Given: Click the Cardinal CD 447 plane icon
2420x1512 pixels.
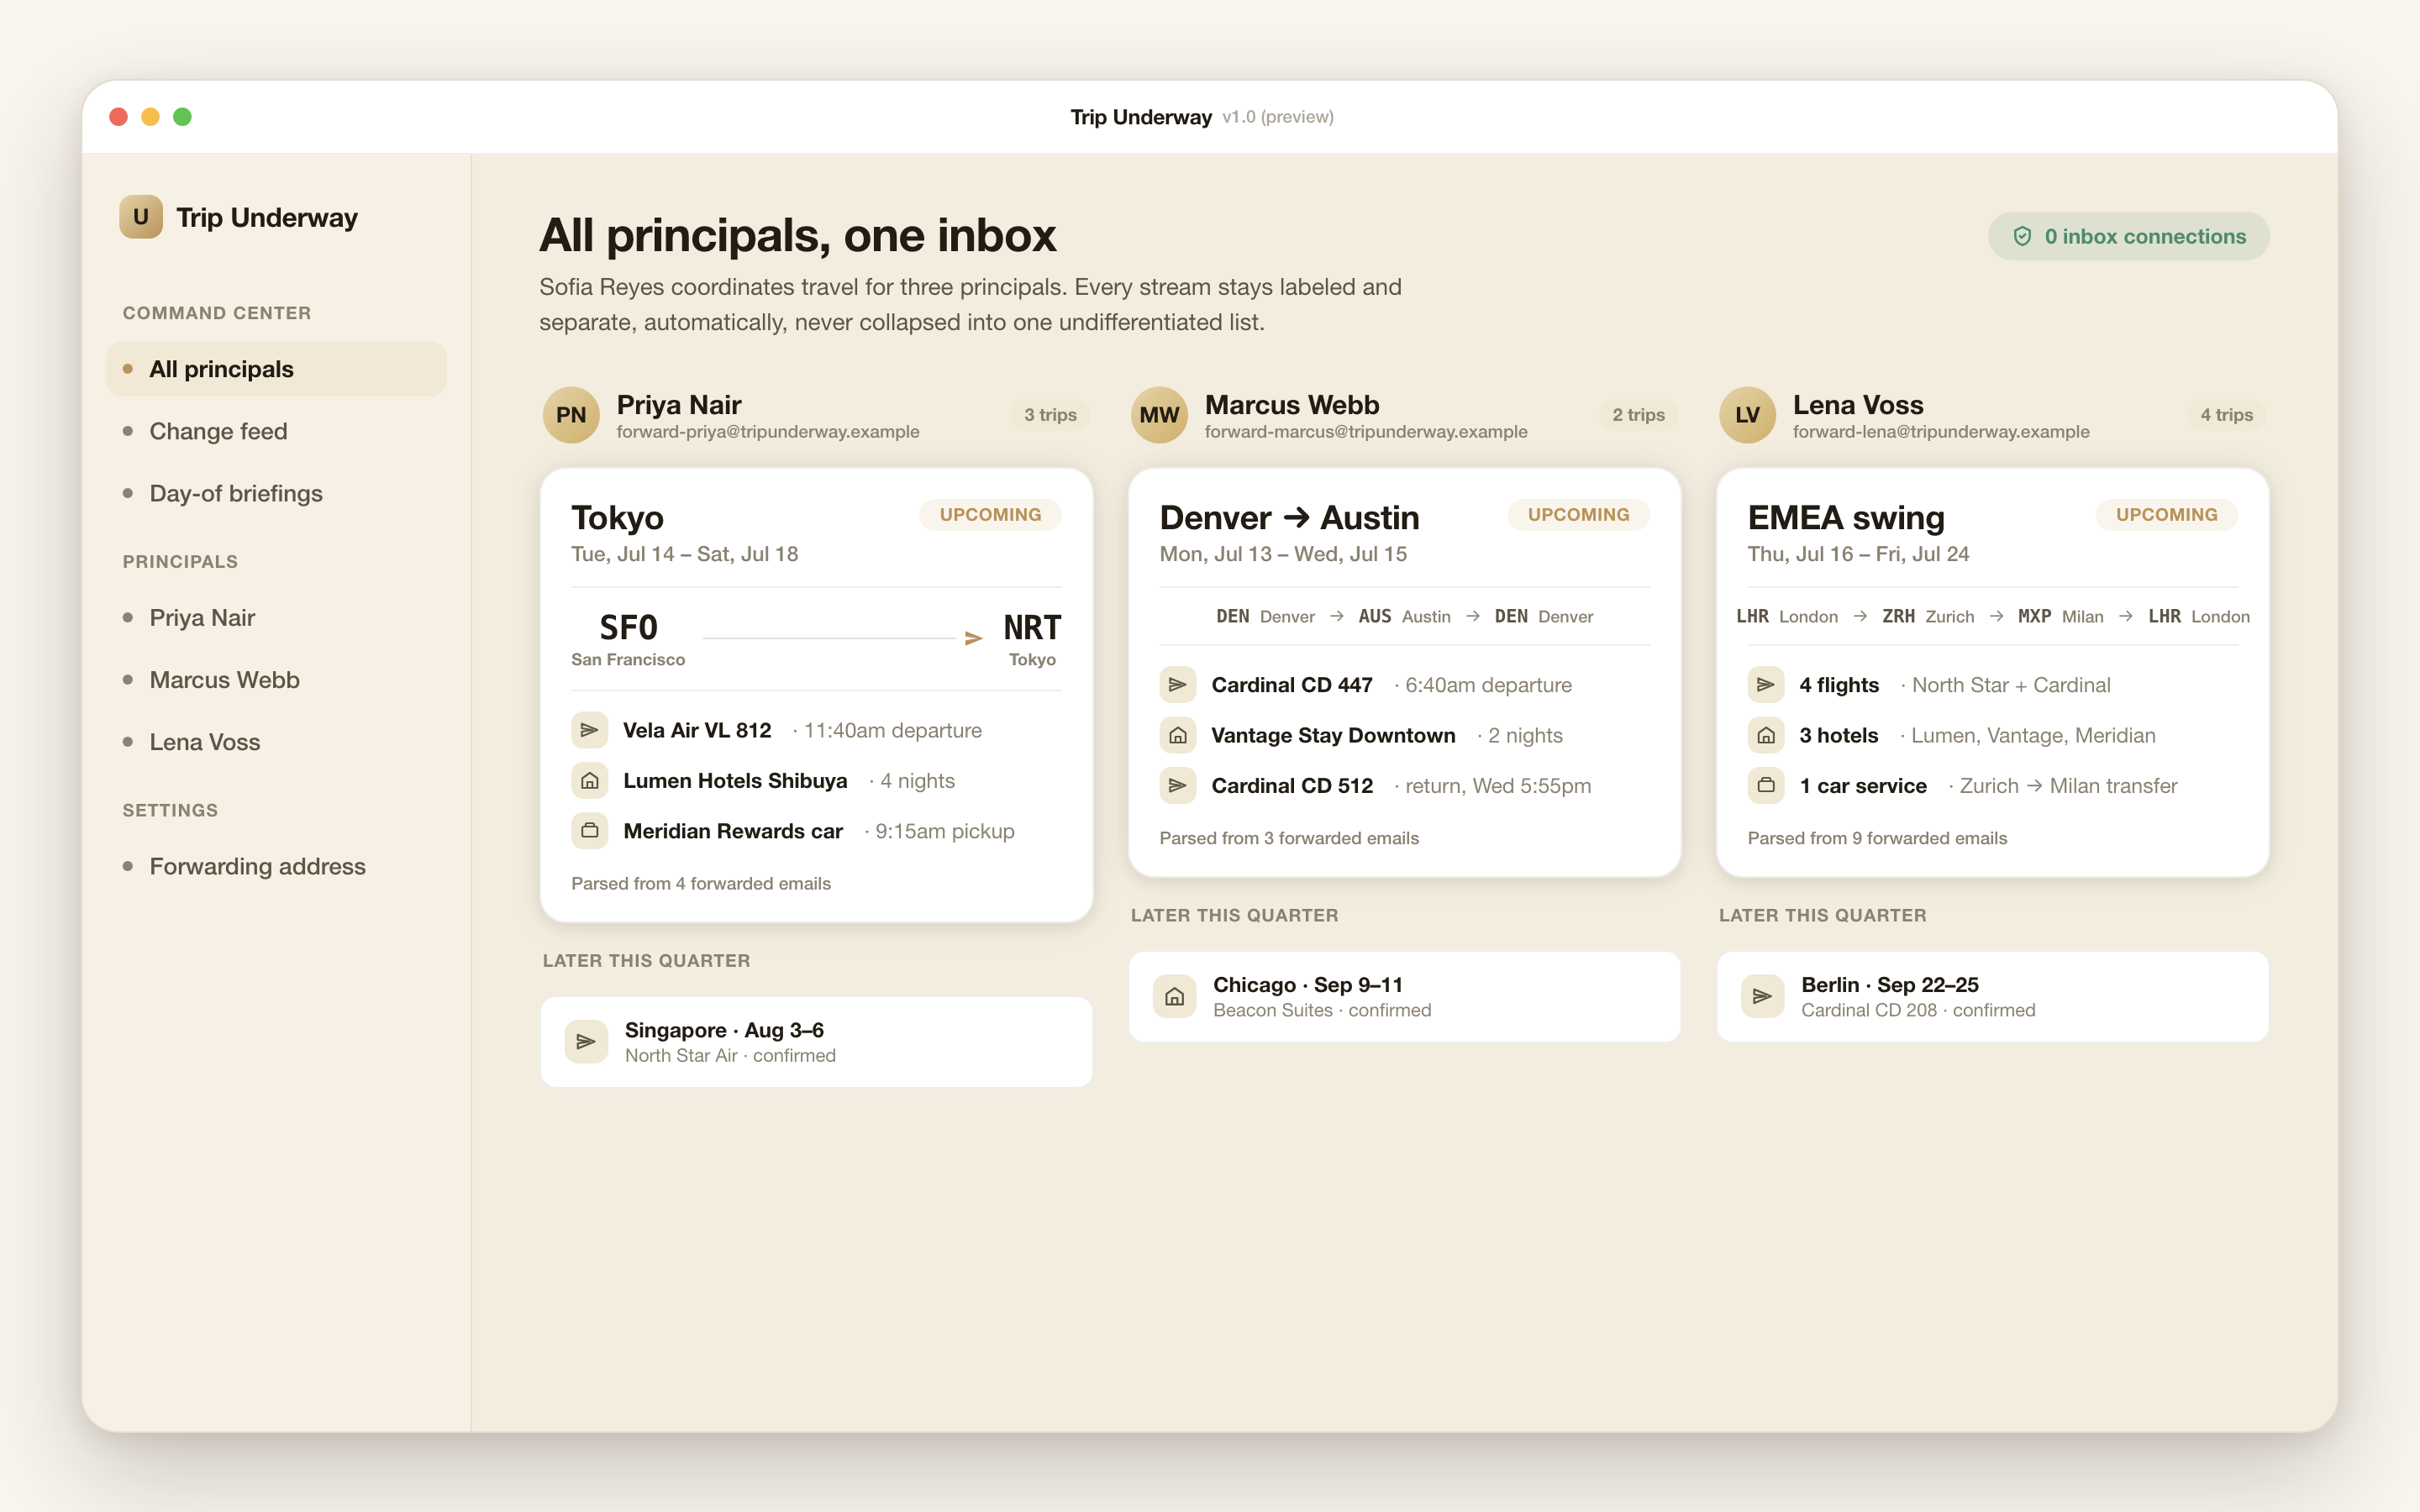Looking at the screenshot, I should point(1177,685).
